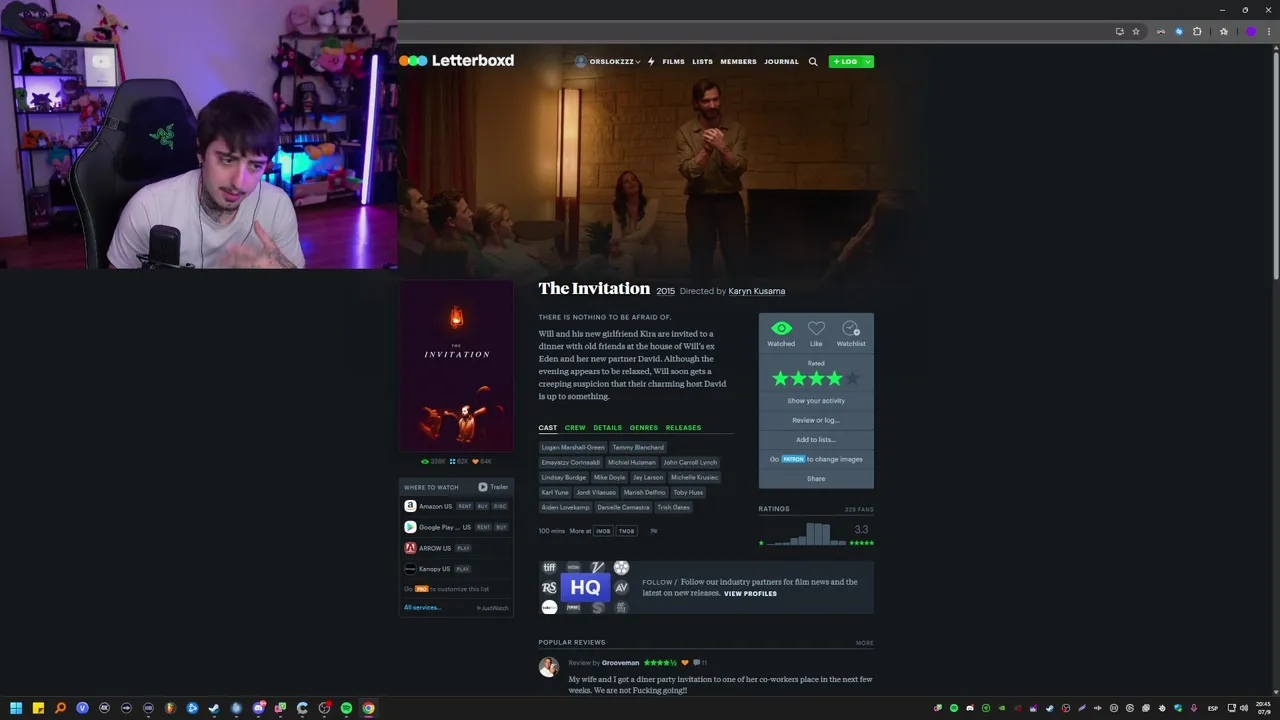
Task: Open Steam from the taskbar
Action: coord(214,708)
